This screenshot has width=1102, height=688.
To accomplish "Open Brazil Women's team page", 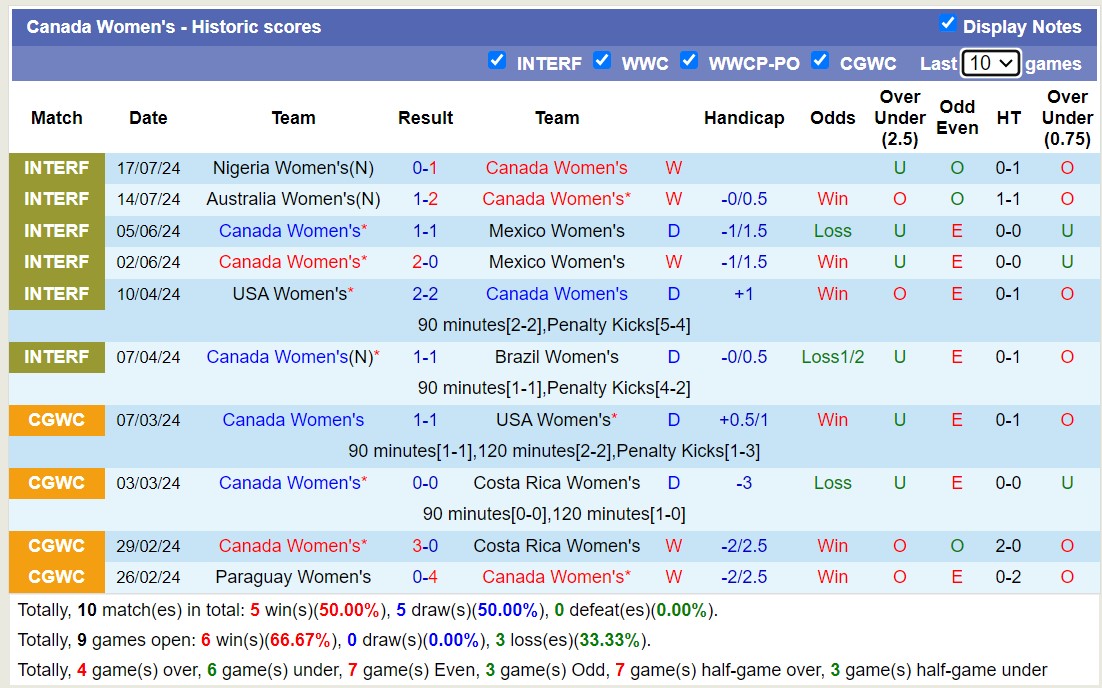I will [x=556, y=357].
